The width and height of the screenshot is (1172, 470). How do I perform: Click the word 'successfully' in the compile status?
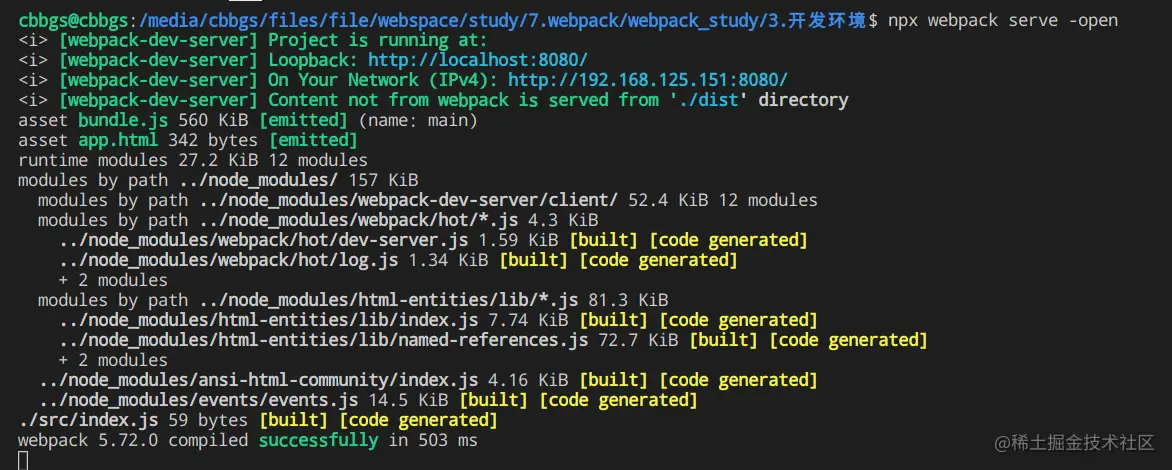pos(318,440)
